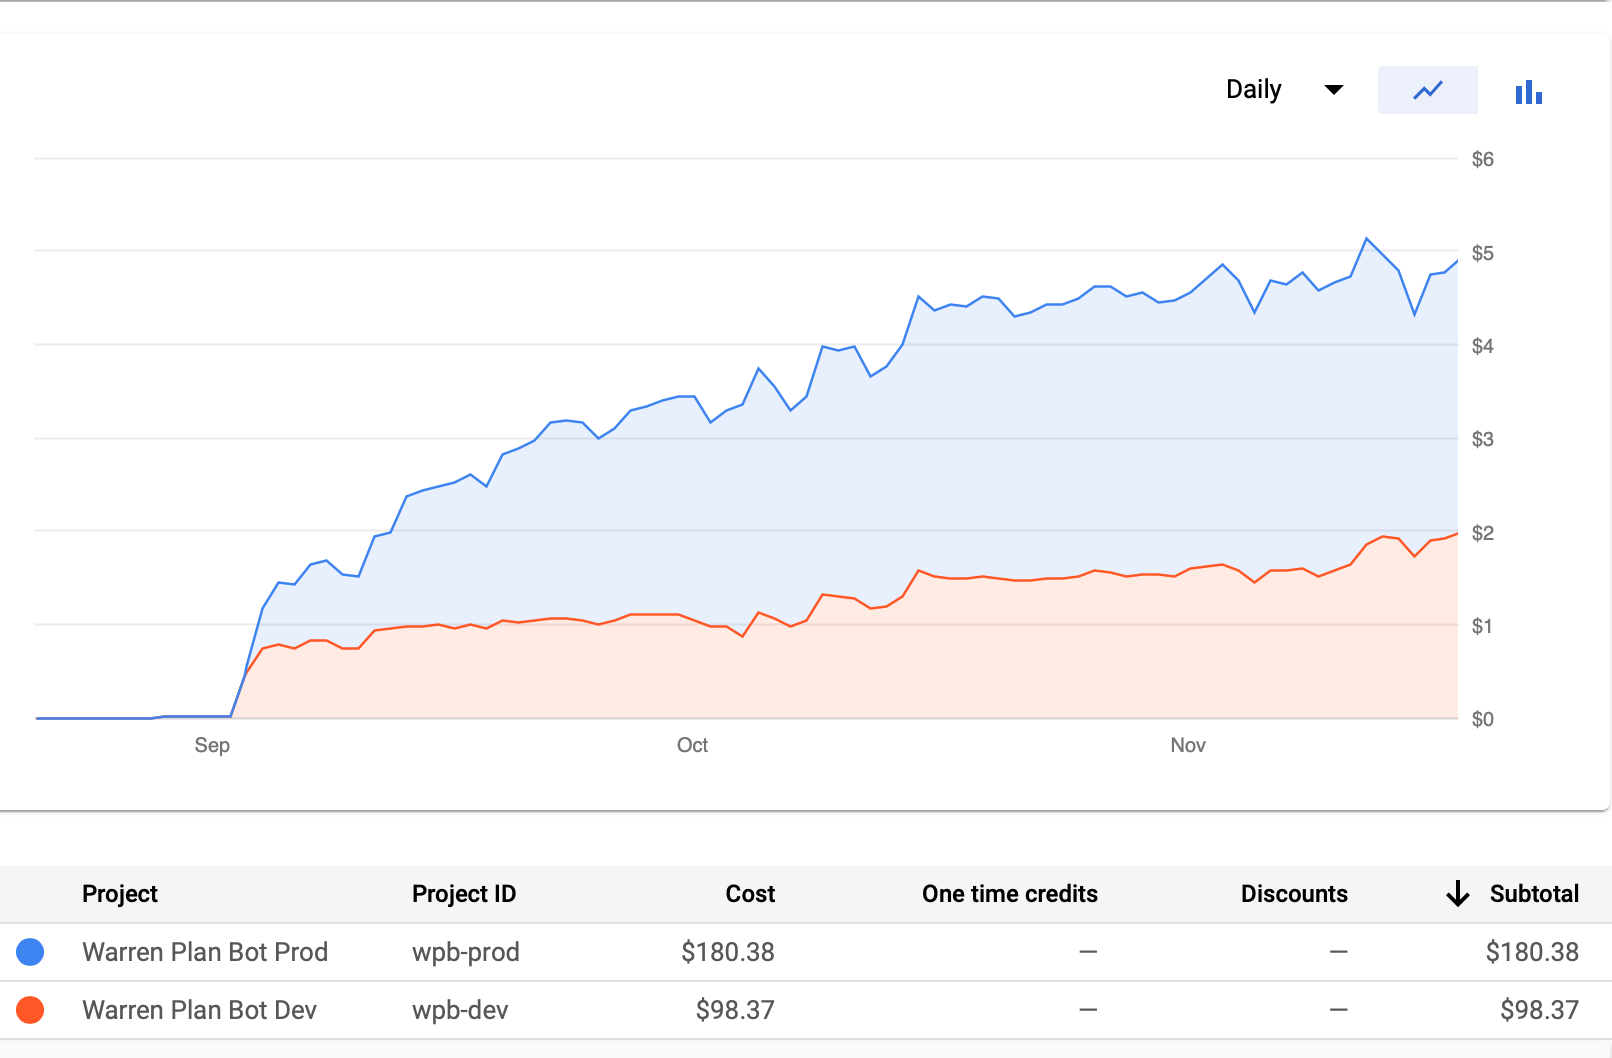Sort table by Cost column
This screenshot has width=1612, height=1058.
point(750,894)
